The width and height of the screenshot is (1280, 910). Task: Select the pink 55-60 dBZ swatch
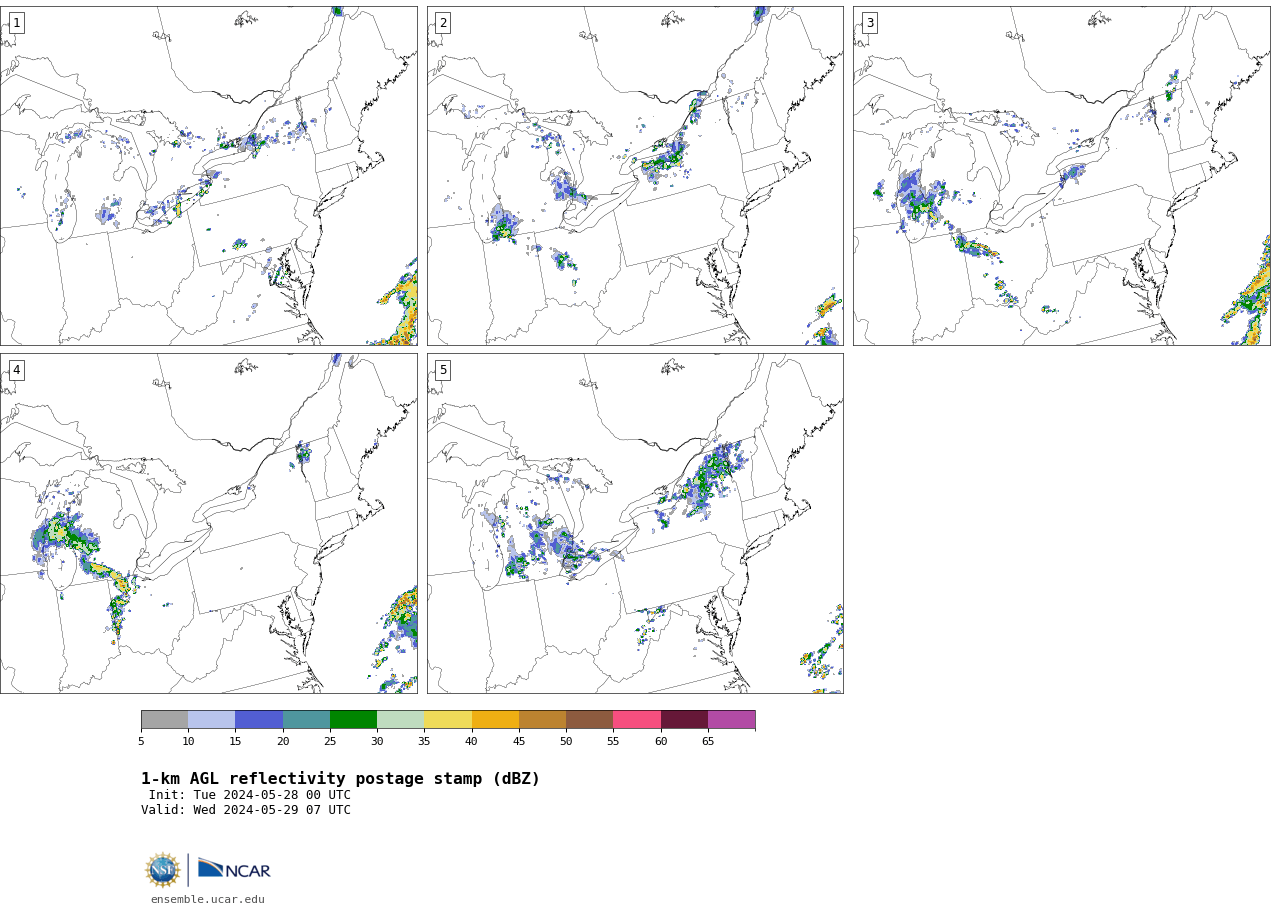pos(637,720)
